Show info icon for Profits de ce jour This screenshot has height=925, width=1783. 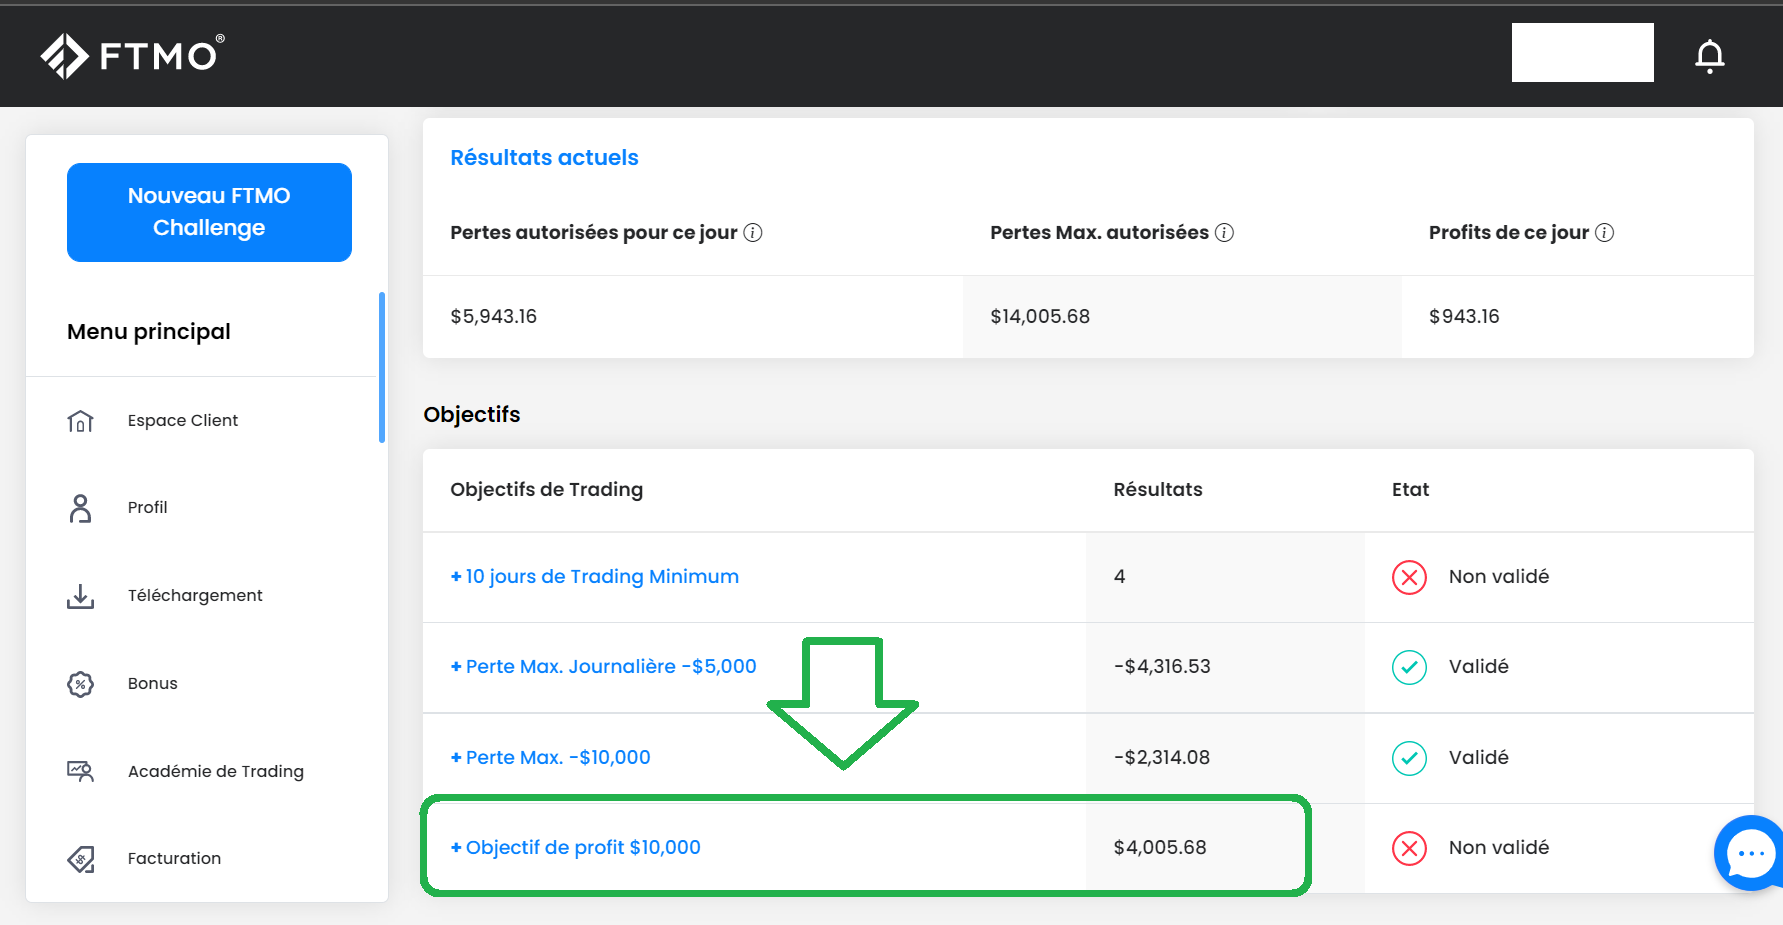[1604, 233]
